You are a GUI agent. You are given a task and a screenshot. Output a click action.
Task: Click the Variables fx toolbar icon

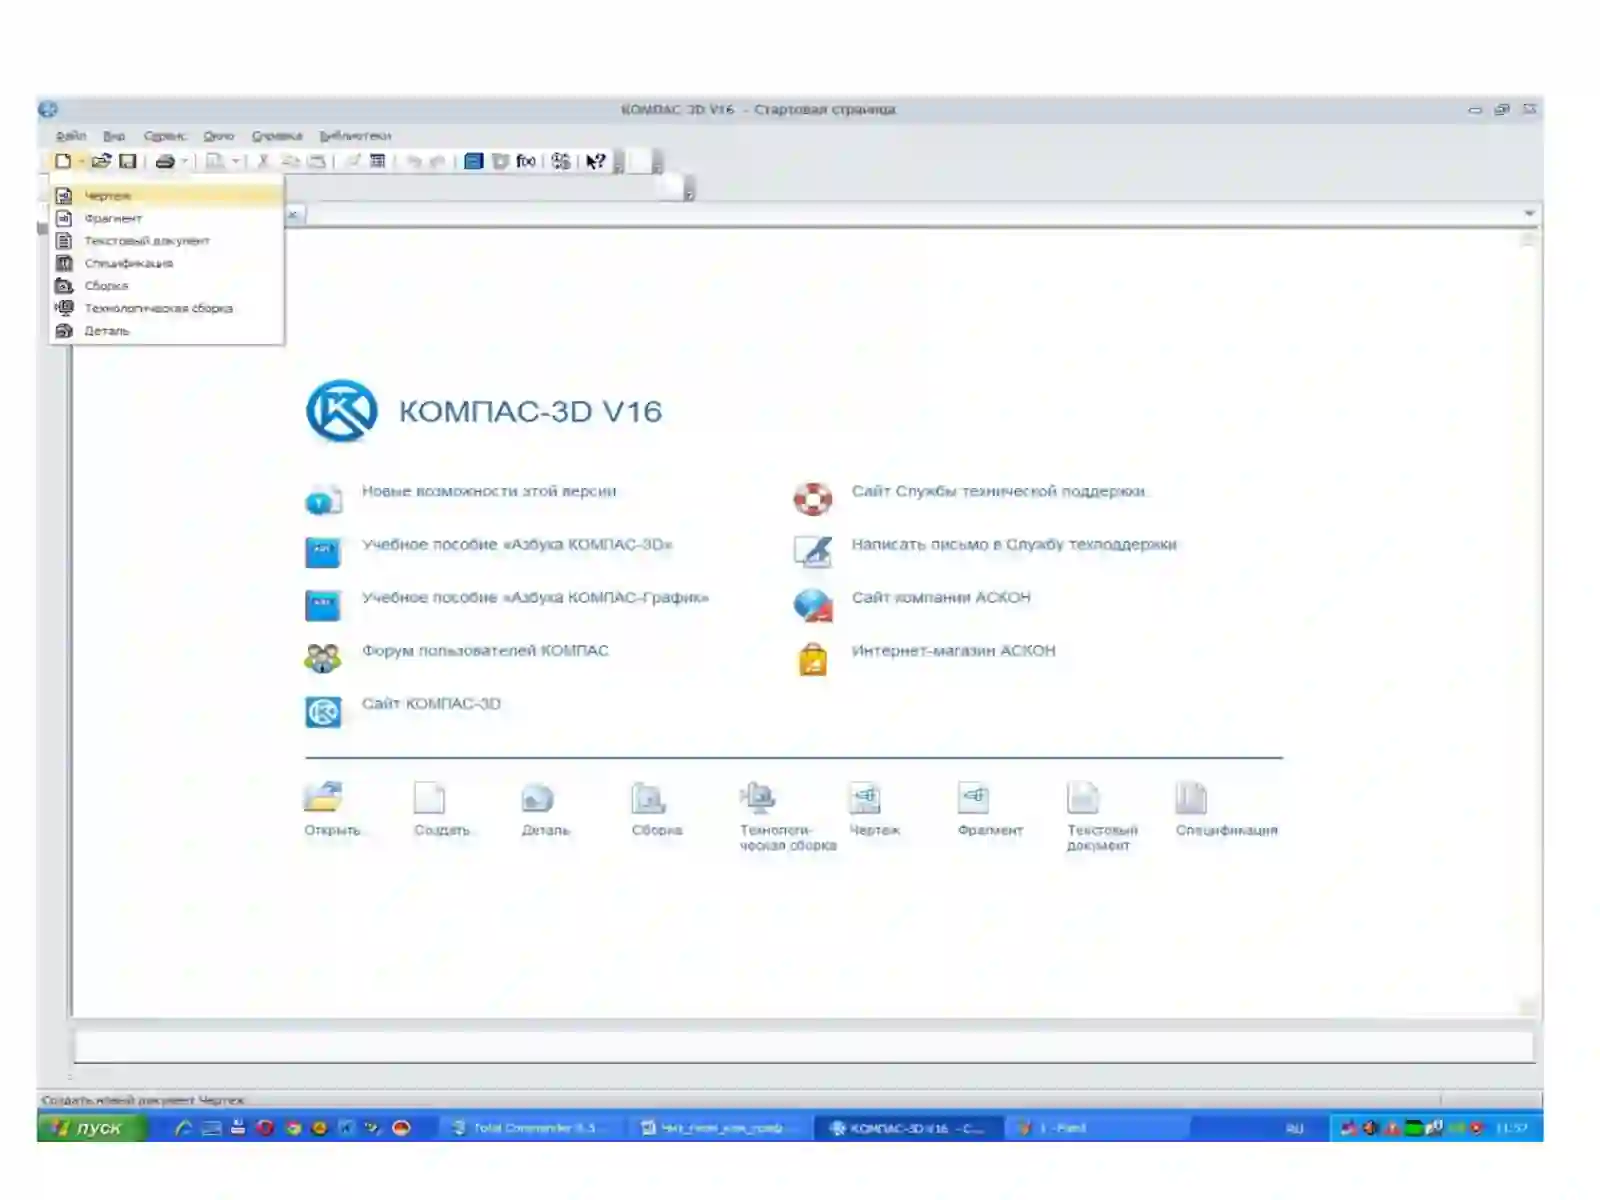(x=526, y=161)
